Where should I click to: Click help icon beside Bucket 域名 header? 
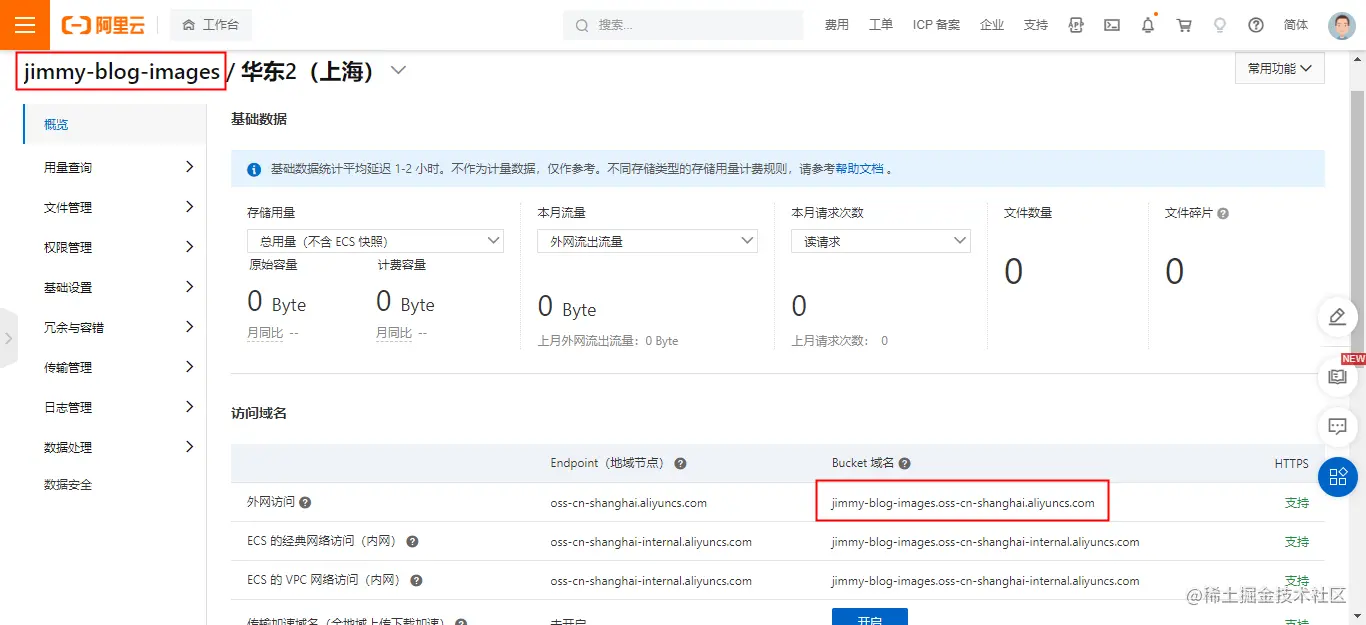pyautogui.click(x=904, y=464)
